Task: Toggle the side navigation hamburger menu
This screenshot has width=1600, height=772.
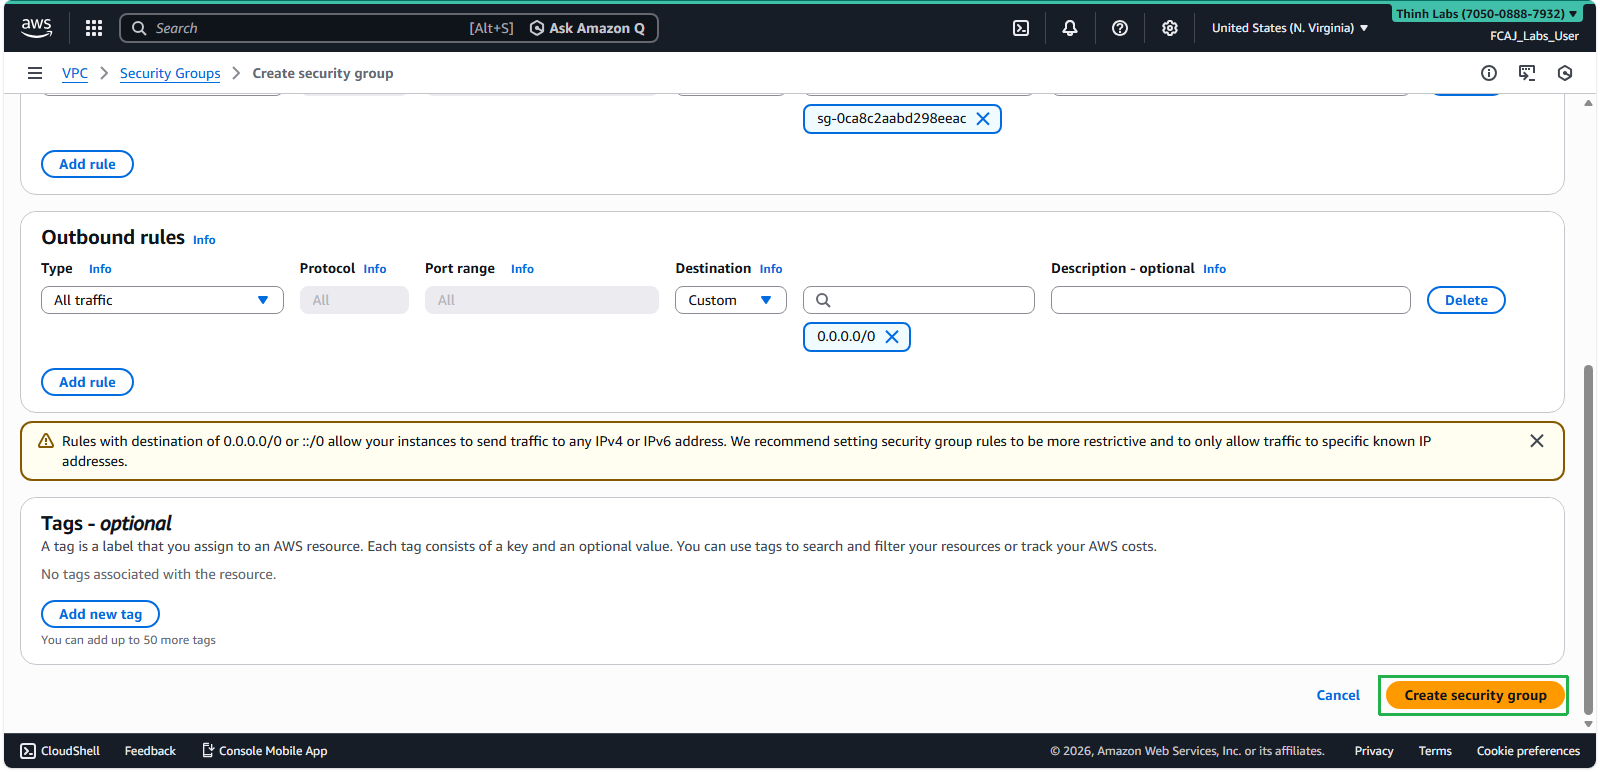Action: click(35, 73)
